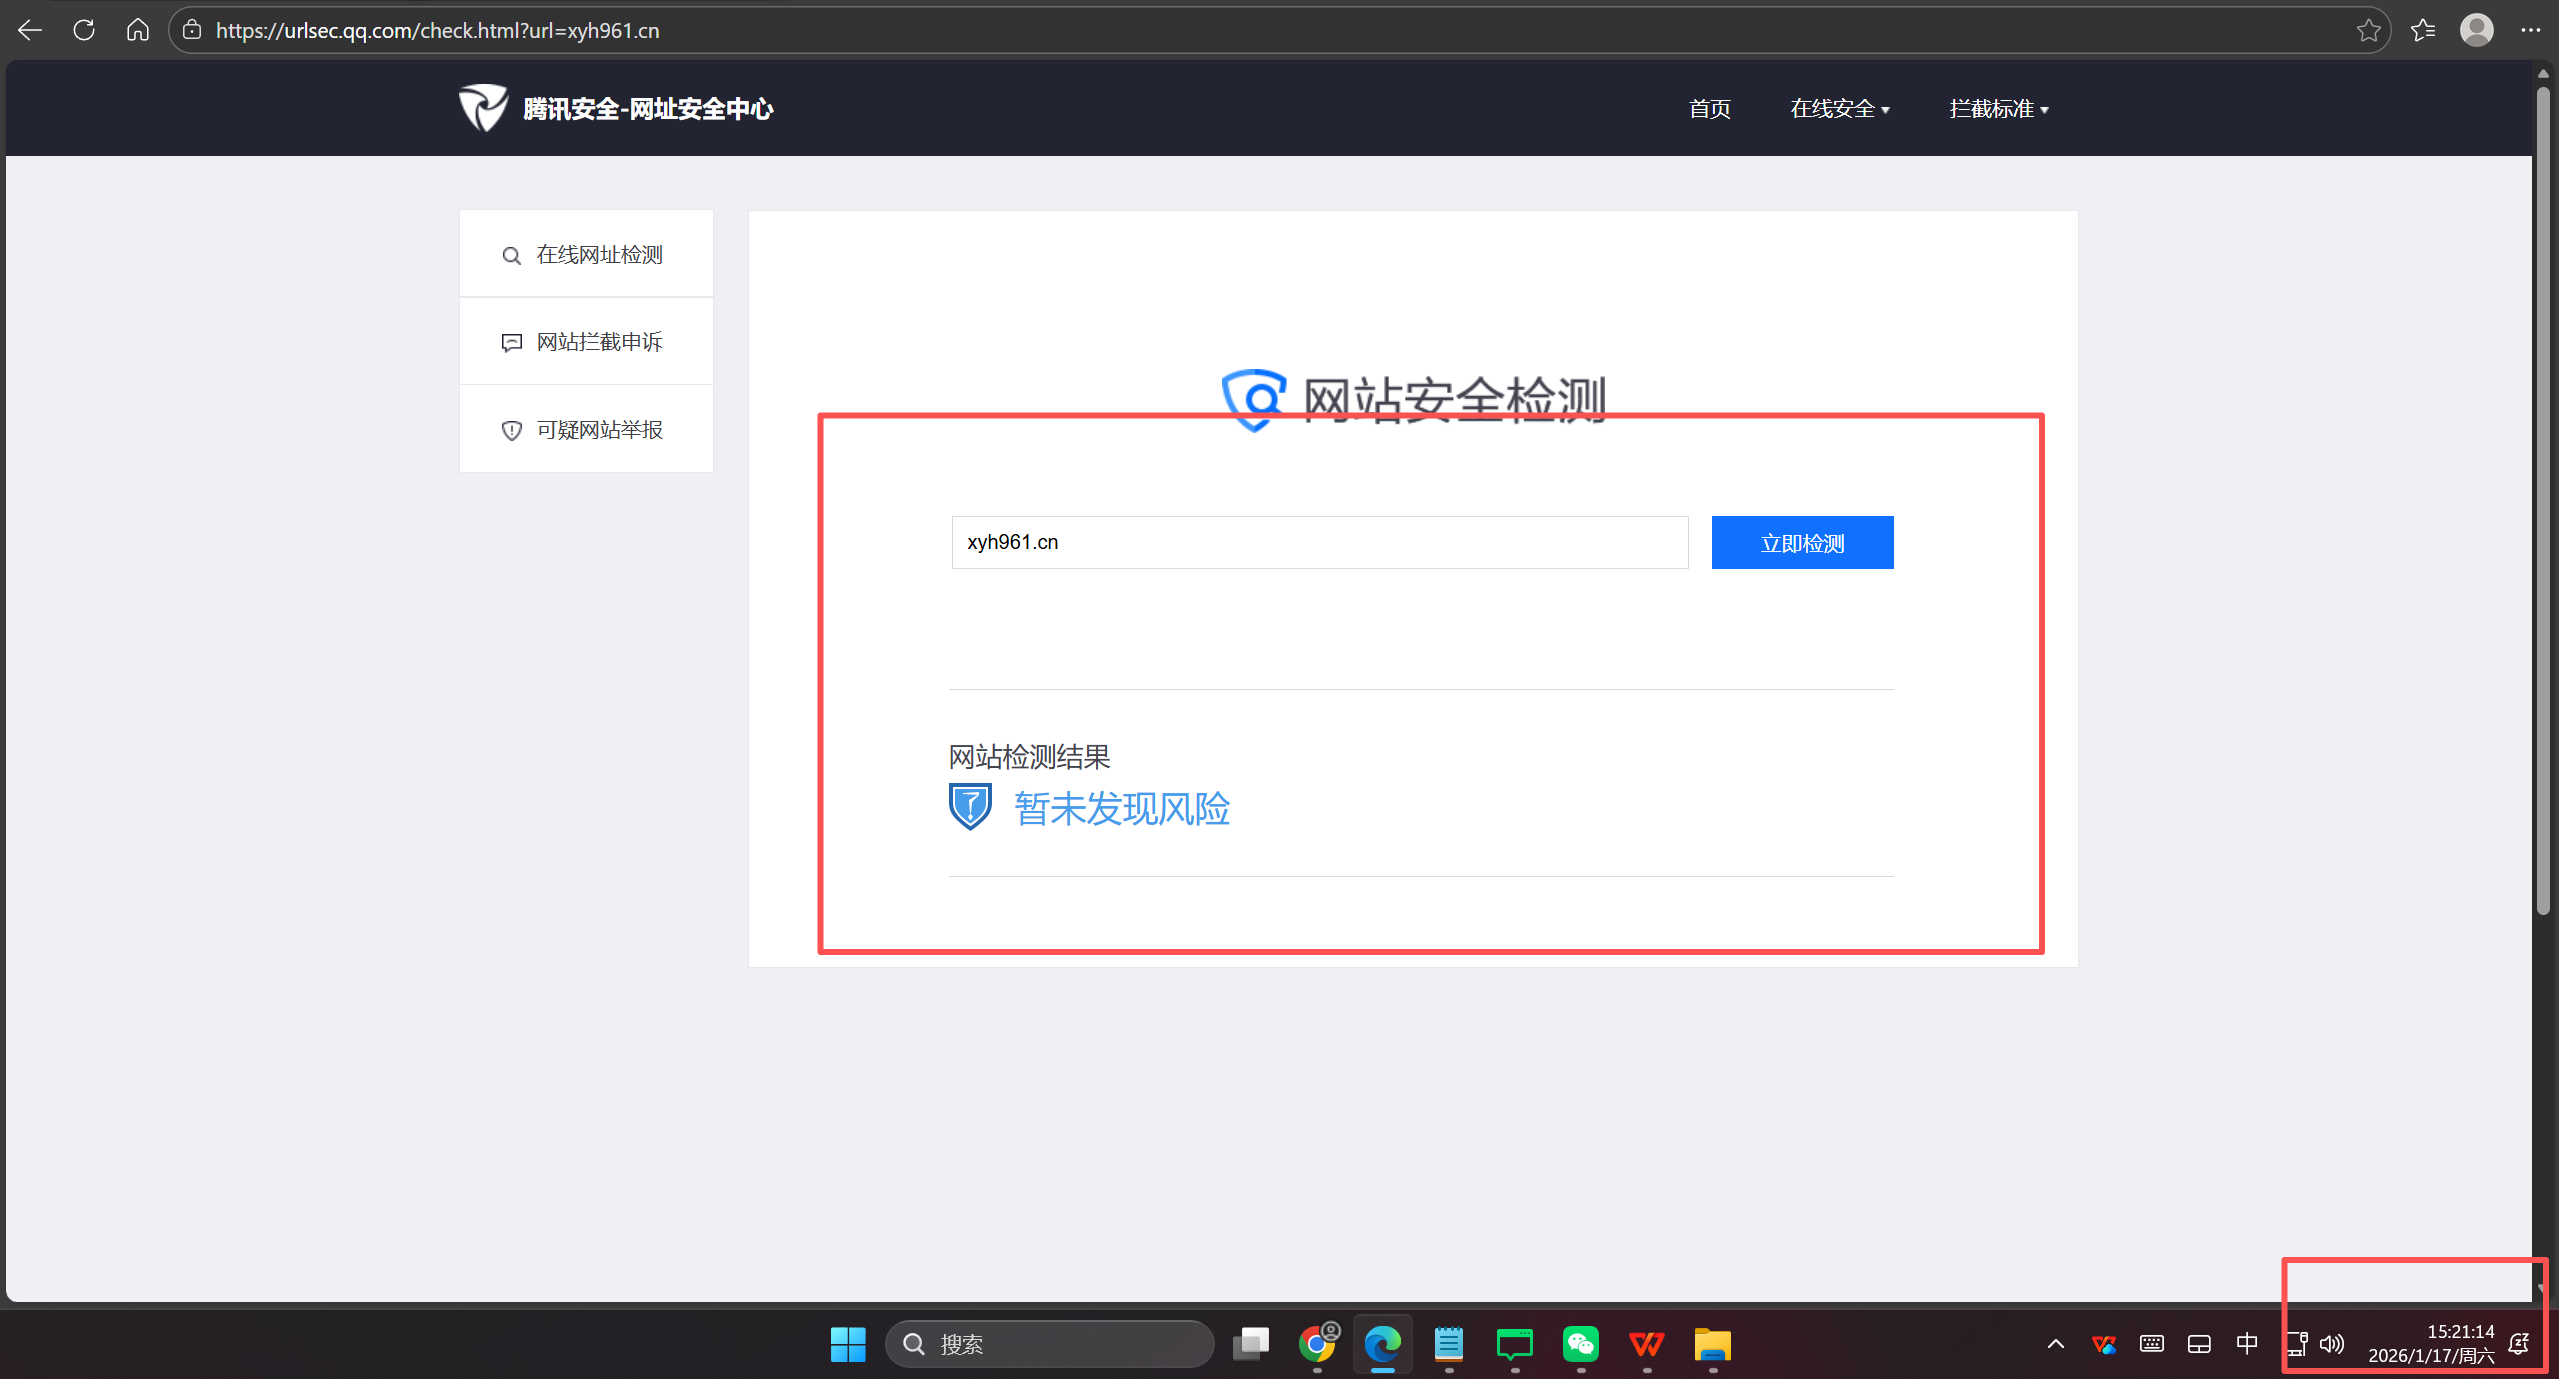2559x1379 pixels.
Task: Click the browser home icon
Action: tap(138, 30)
